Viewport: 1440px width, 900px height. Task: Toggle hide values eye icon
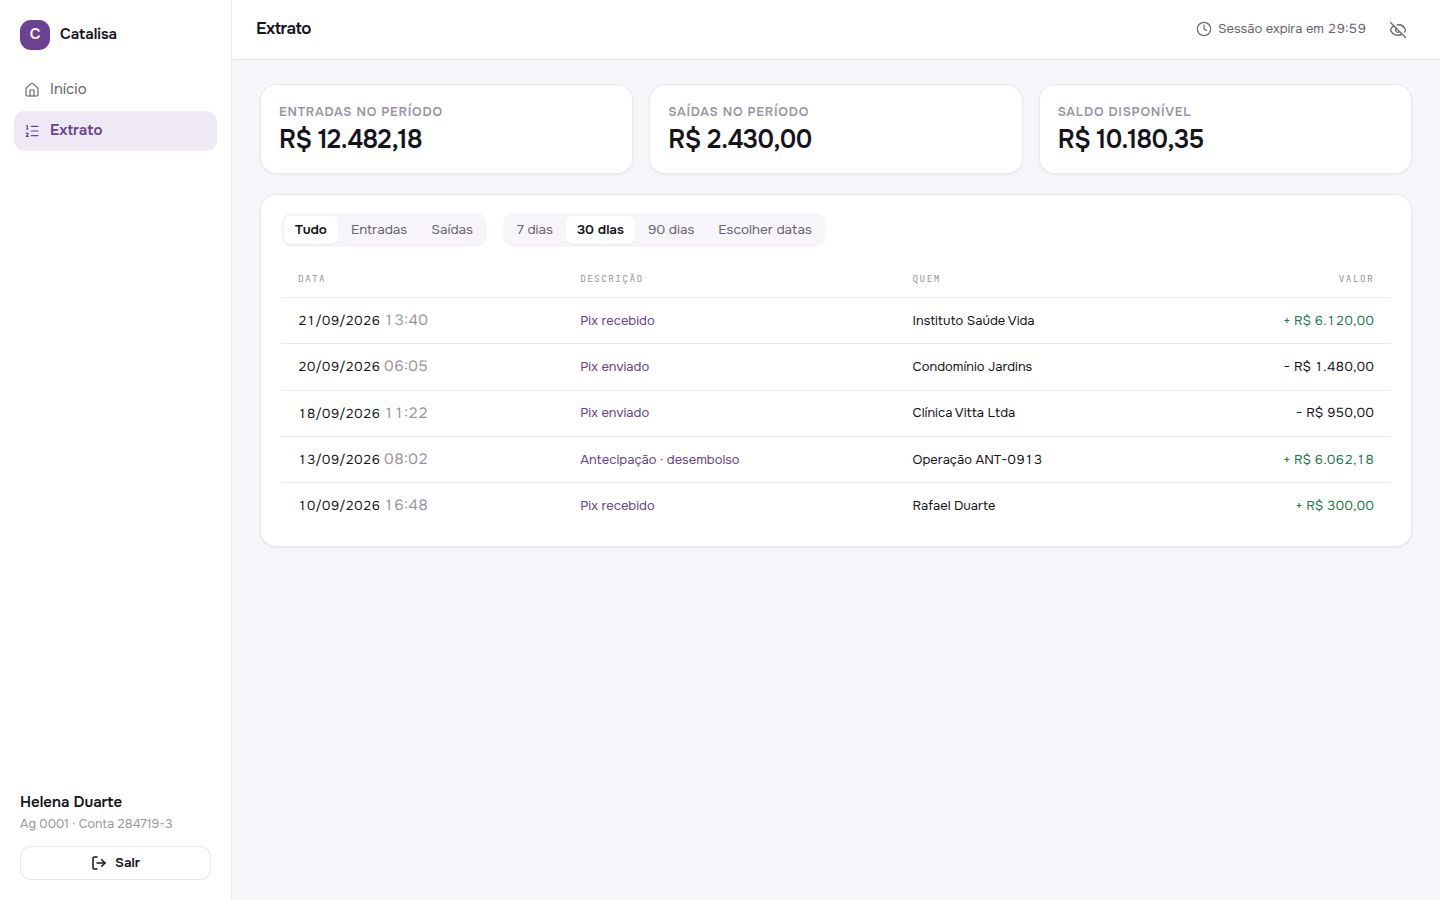click(1398, 30)
